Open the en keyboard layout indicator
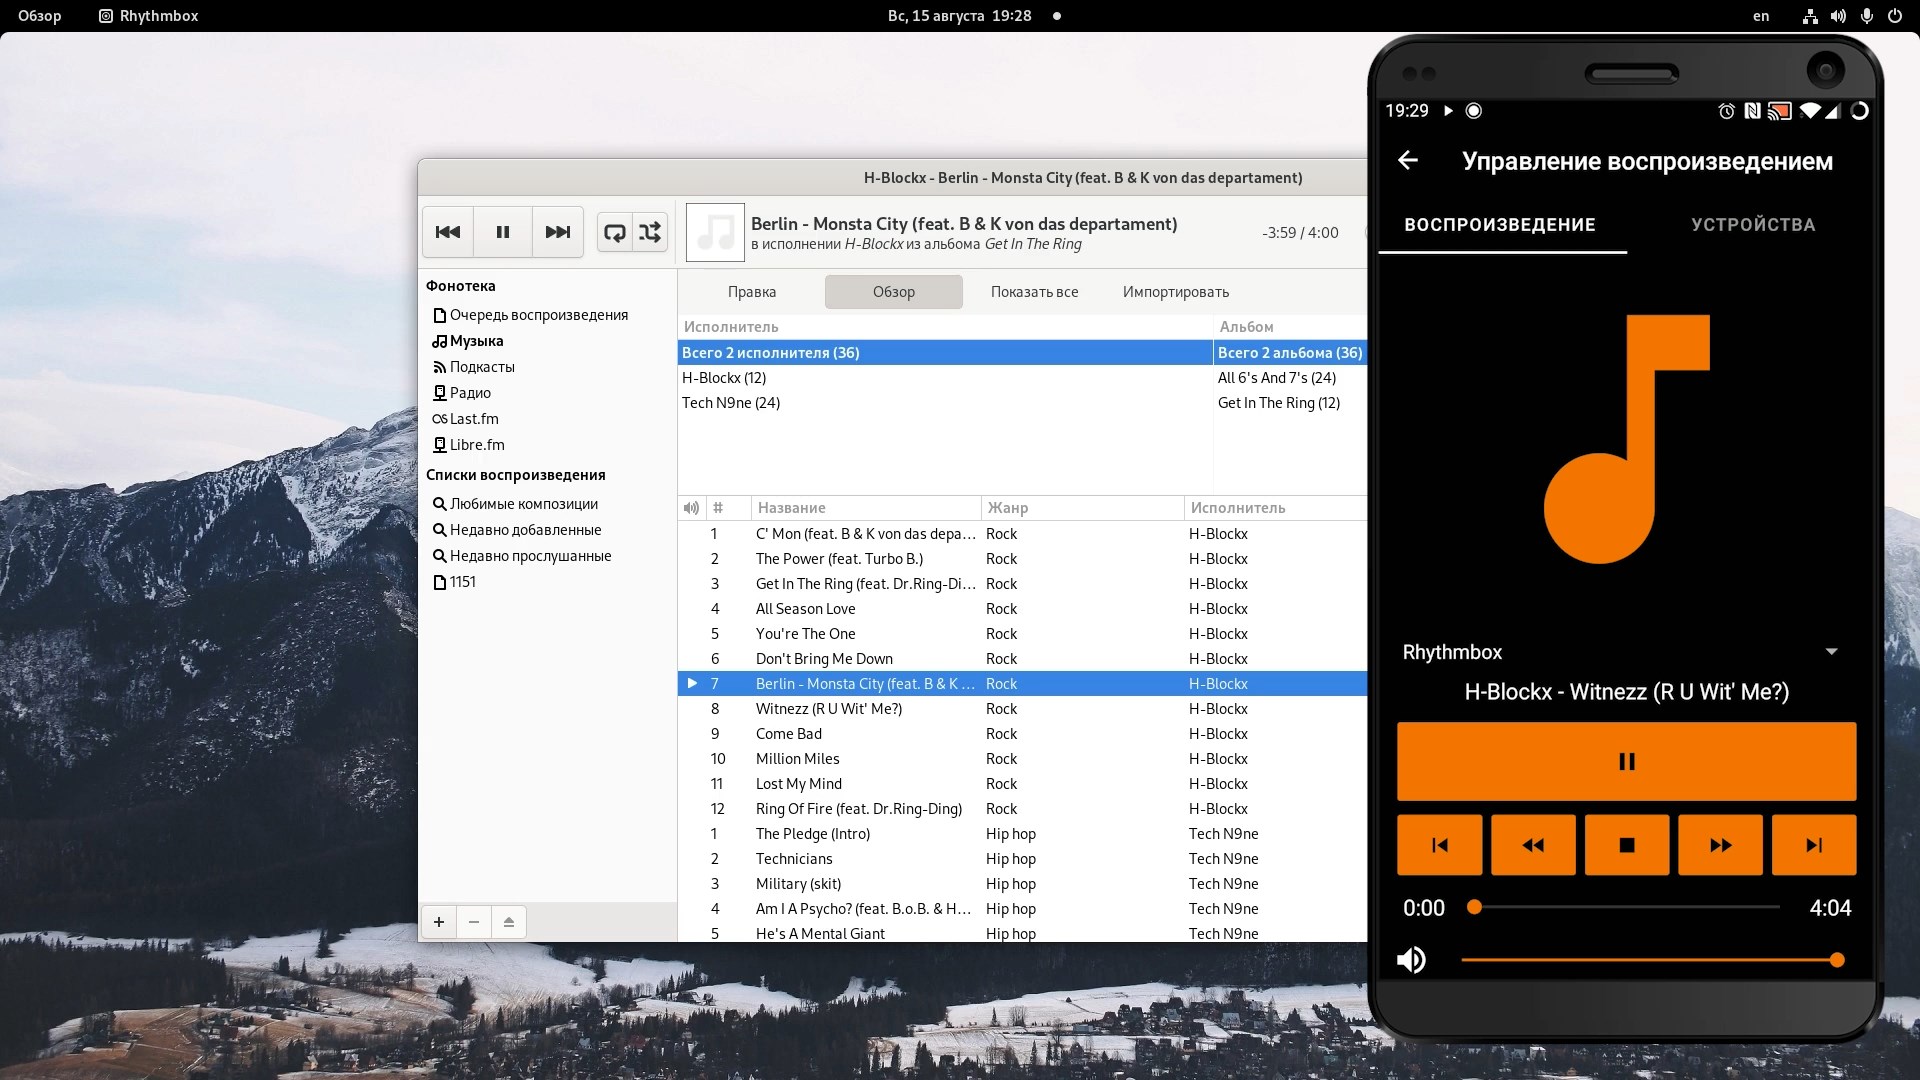 click(x=1761, y=16)
